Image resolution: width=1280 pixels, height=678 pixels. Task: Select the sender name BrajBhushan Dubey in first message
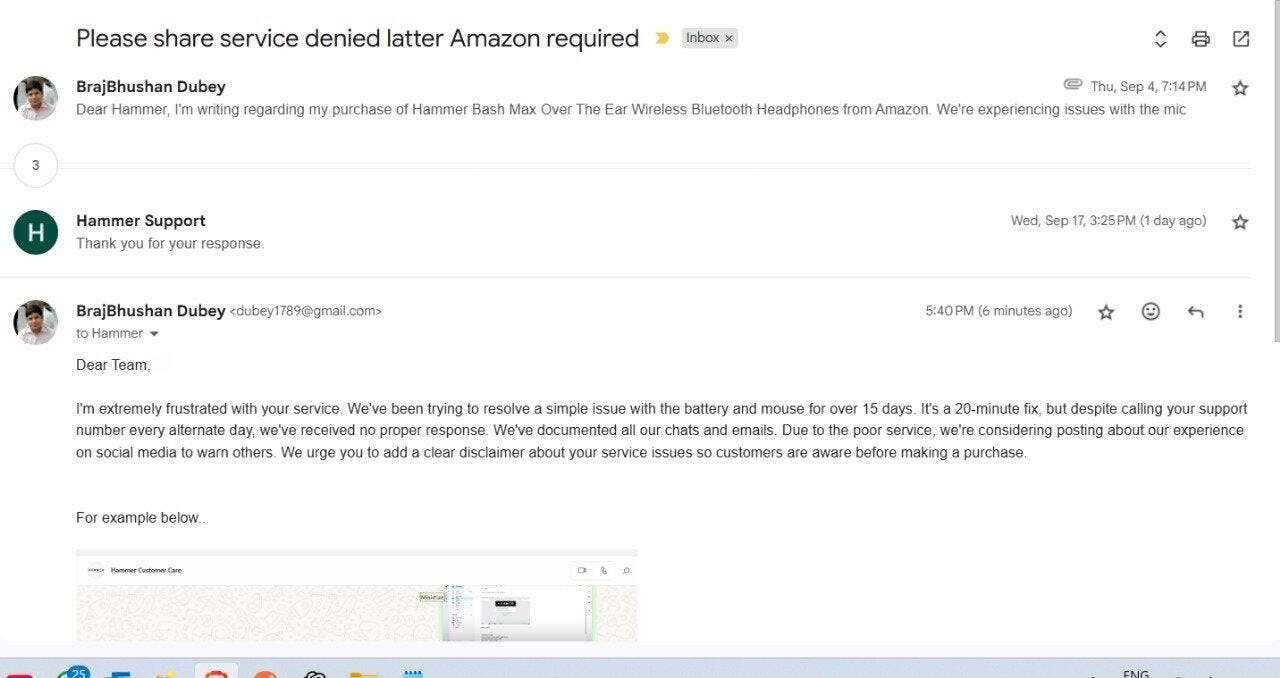point(151,87)
